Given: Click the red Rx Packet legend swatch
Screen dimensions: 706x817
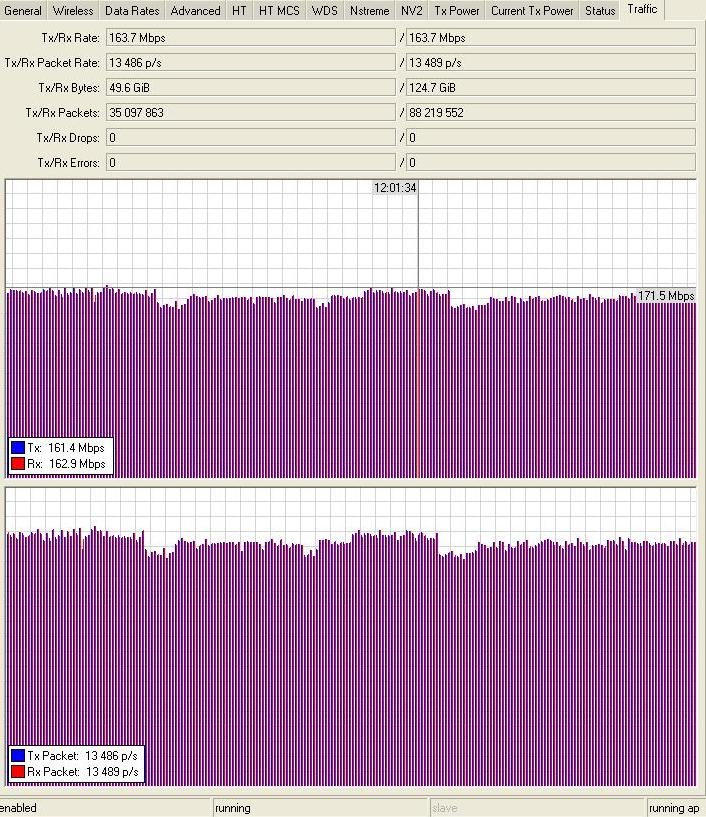Looking at the screenshot, I should point(18,772).
